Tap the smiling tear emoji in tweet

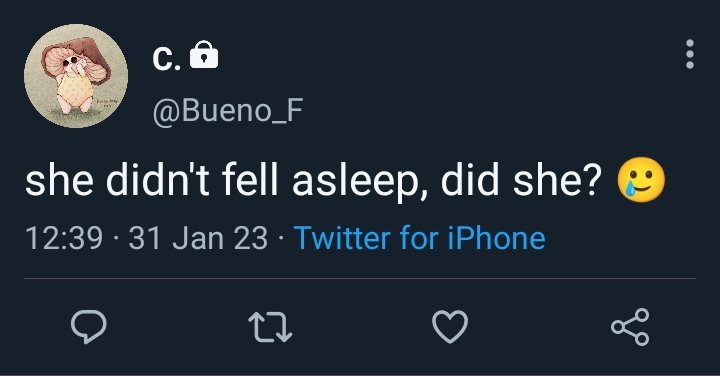(641, 180)
